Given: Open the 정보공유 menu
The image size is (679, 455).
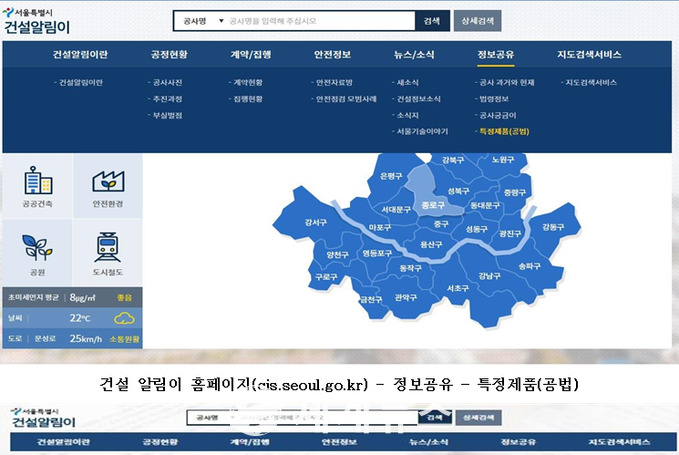Looking at the screenshot, I should click(496, 54).
